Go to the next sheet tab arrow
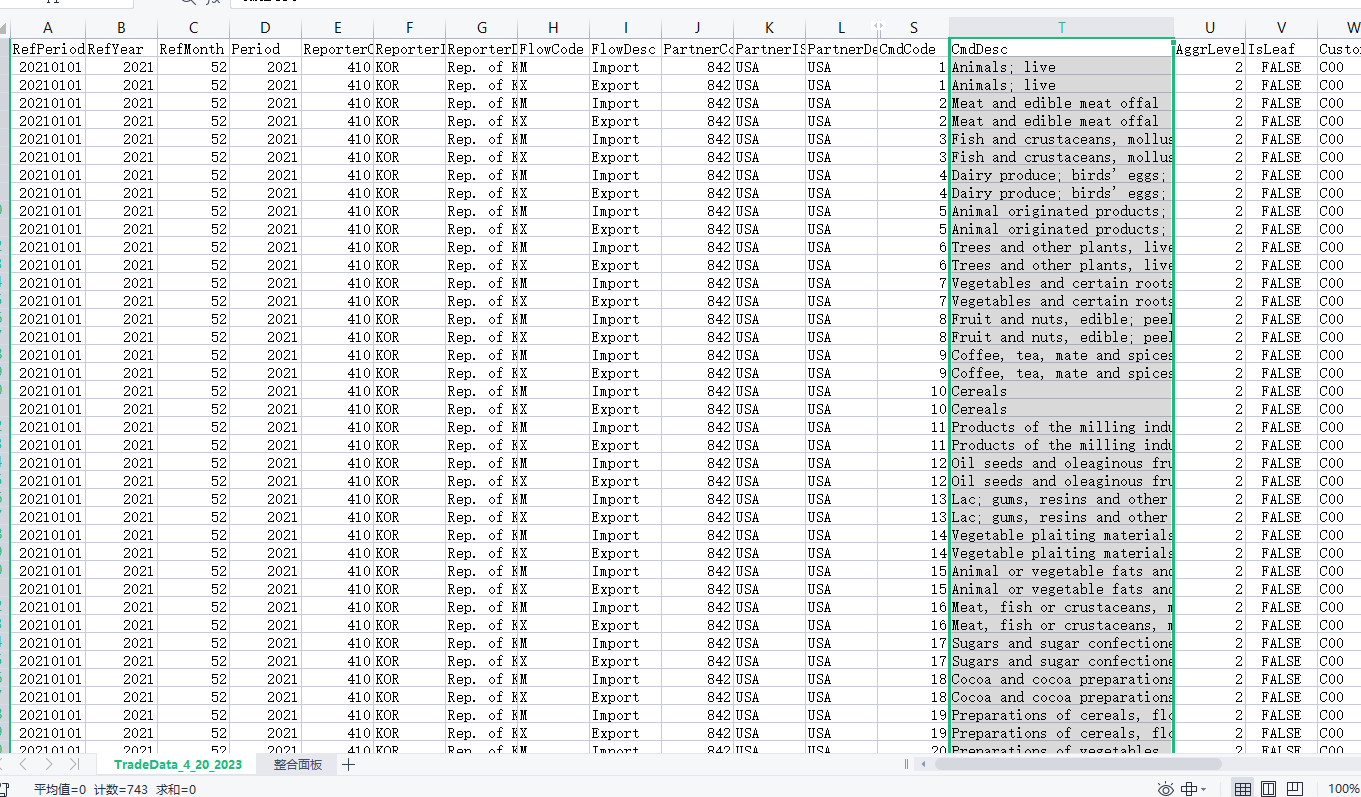 (x=48, y=764)
